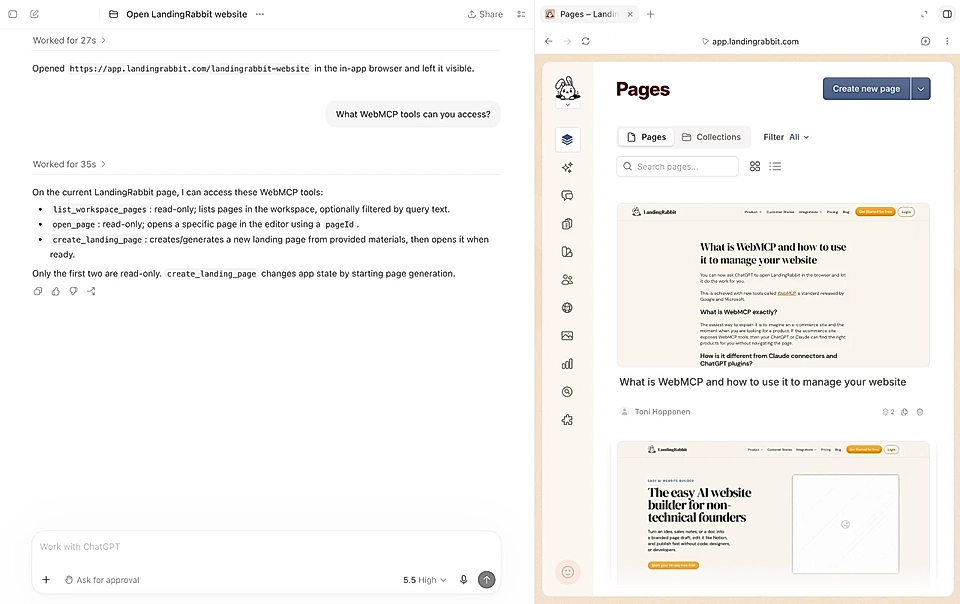Delete the WebMCP page with trash icon
Image resolution: width=960 pixels, height=604 pixels.
point(920,412)
